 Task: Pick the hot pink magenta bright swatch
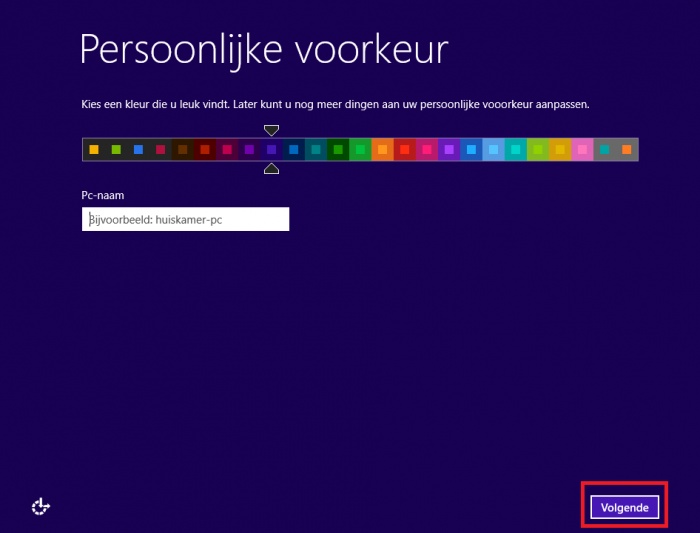427,150
